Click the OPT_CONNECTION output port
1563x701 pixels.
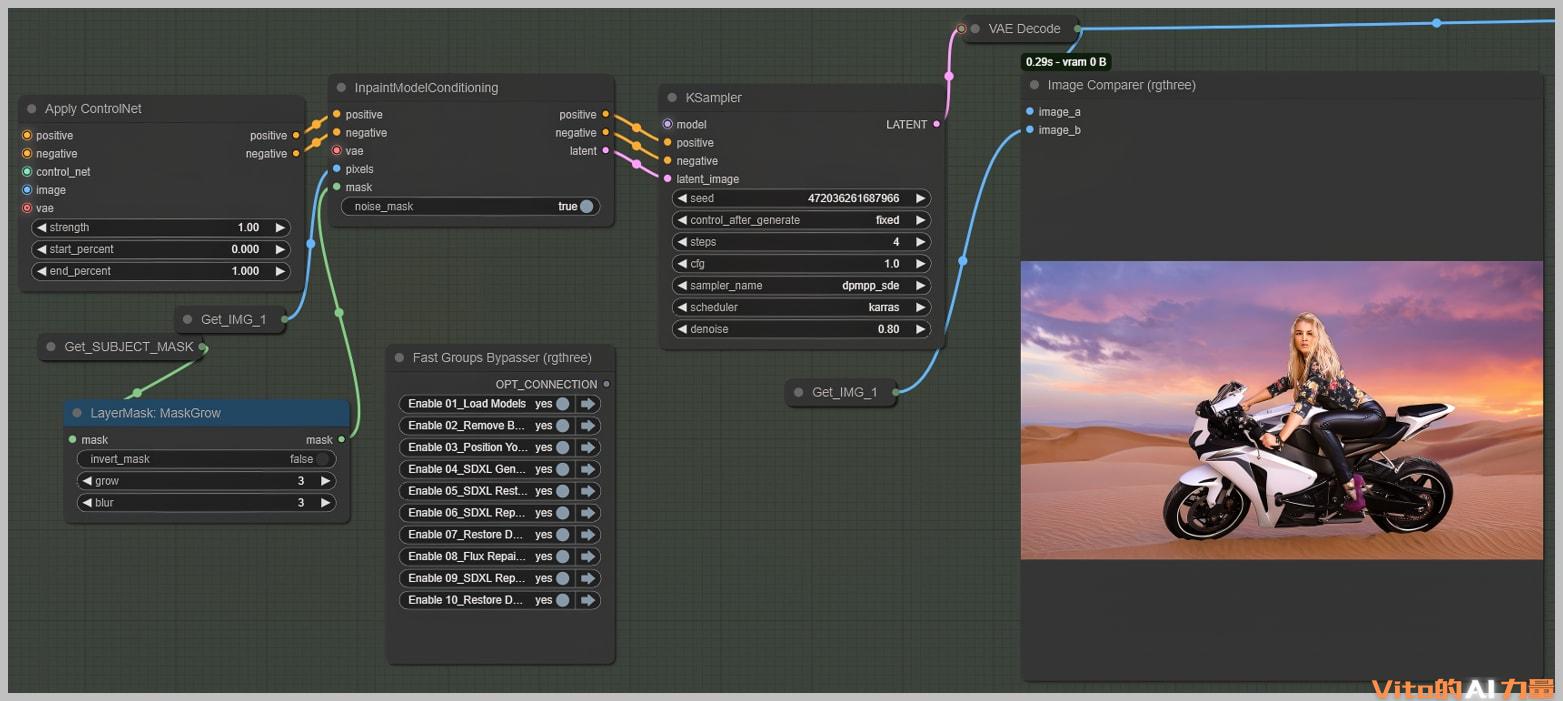(x=606, y=384)
